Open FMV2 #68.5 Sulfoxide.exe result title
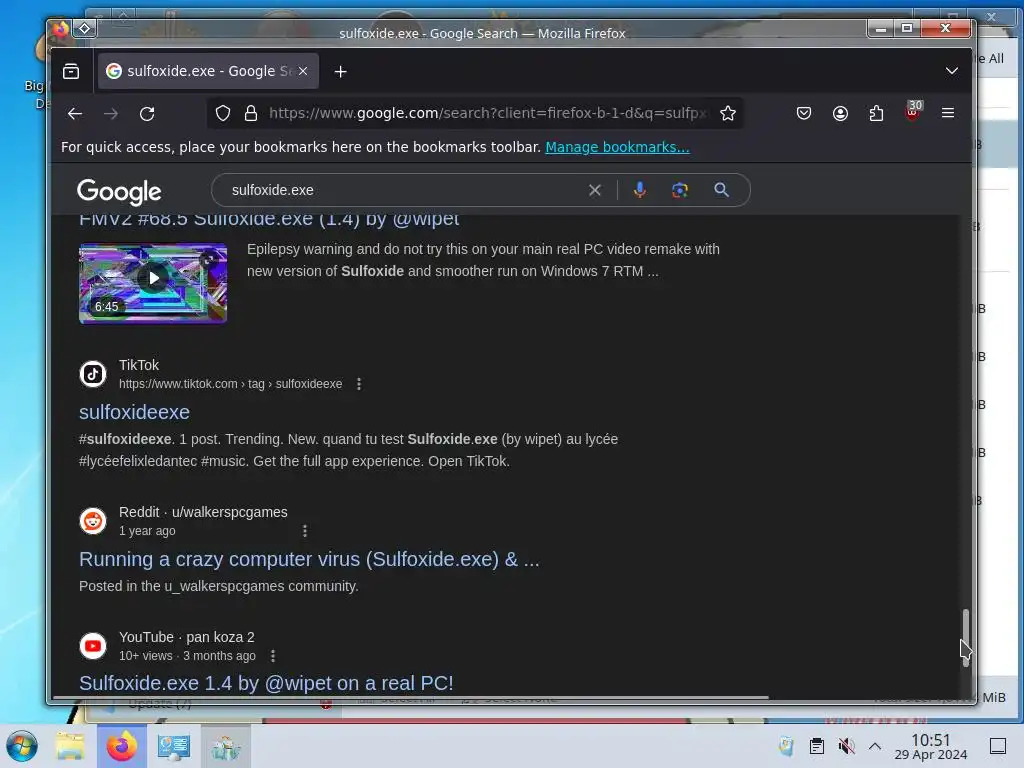The width and height of the screenshot is (1024, 768). (x=269, y=221)
